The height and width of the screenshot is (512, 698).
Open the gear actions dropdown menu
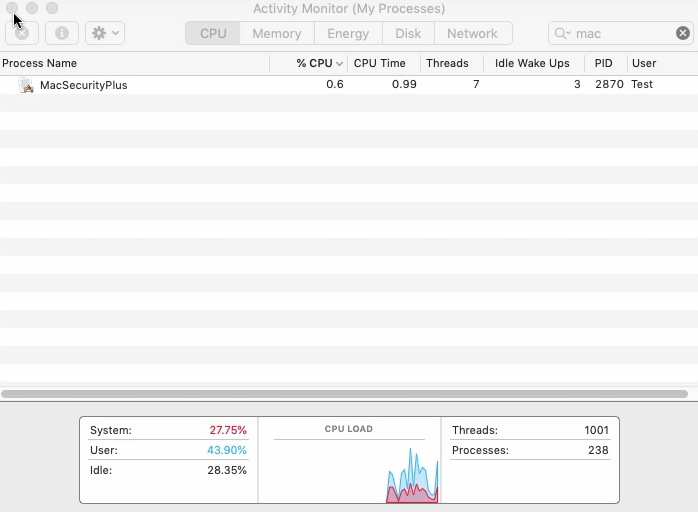(x=104, y=33)
